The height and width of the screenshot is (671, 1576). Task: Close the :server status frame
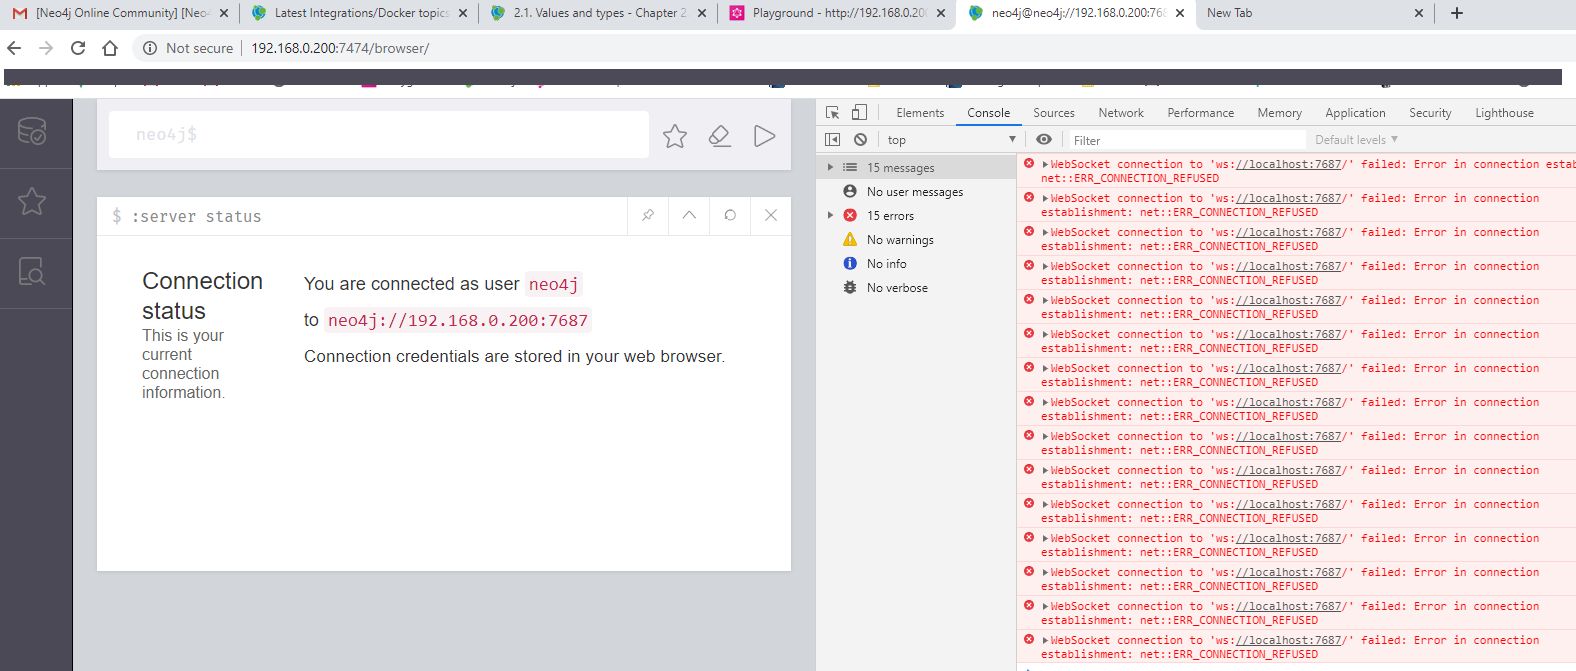pyautogui.click(x=771, y=215)
